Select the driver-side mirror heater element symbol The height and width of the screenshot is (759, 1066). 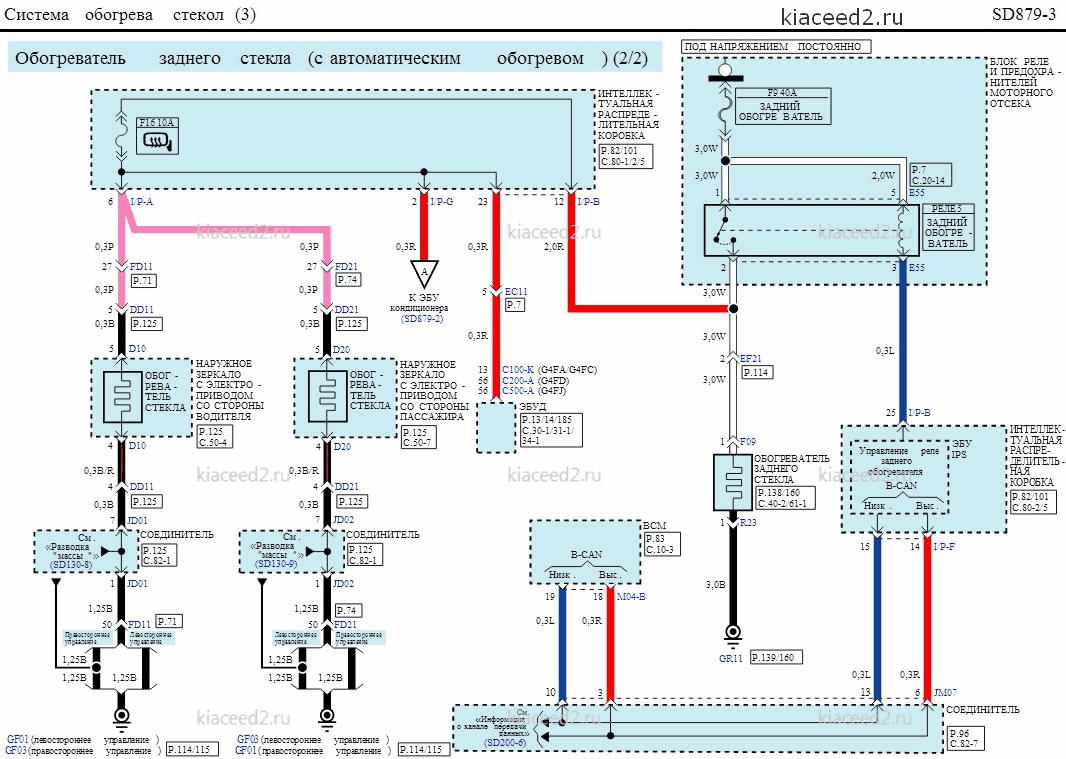[x=122, y=397]
